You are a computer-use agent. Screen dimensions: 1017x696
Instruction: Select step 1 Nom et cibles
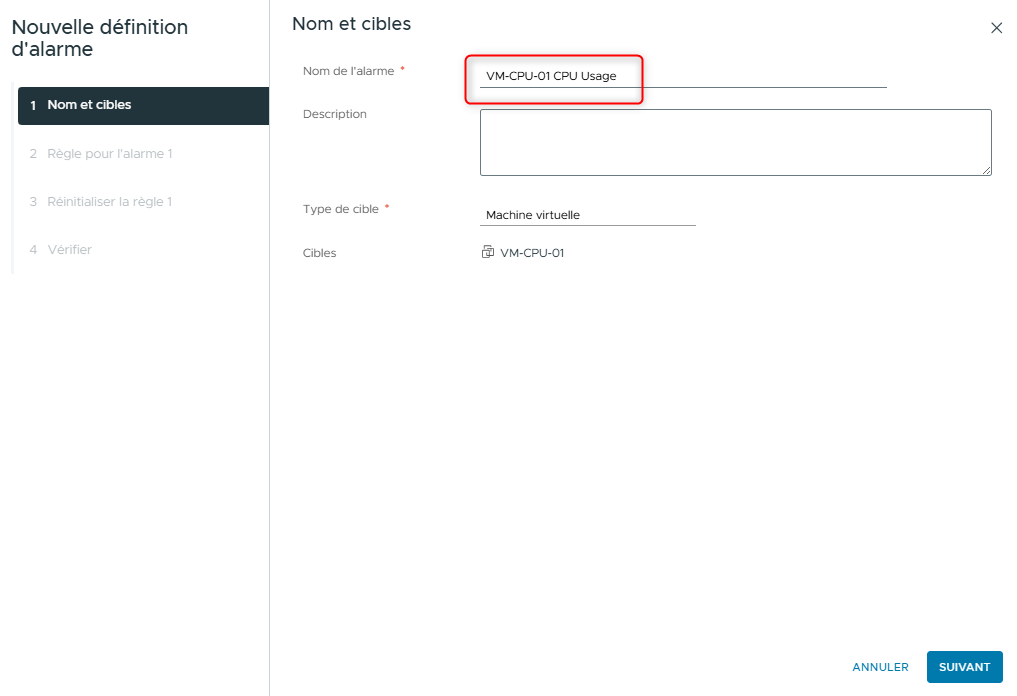tap(143, 105)
